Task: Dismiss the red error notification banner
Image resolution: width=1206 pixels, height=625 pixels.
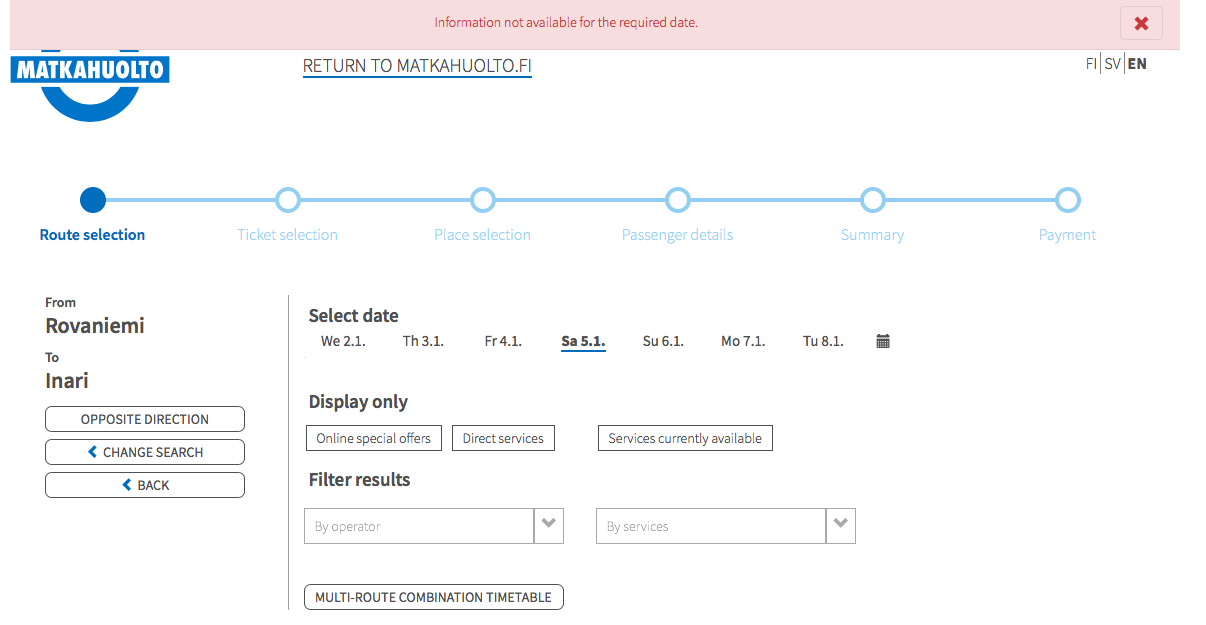Action: [1141, 23]
